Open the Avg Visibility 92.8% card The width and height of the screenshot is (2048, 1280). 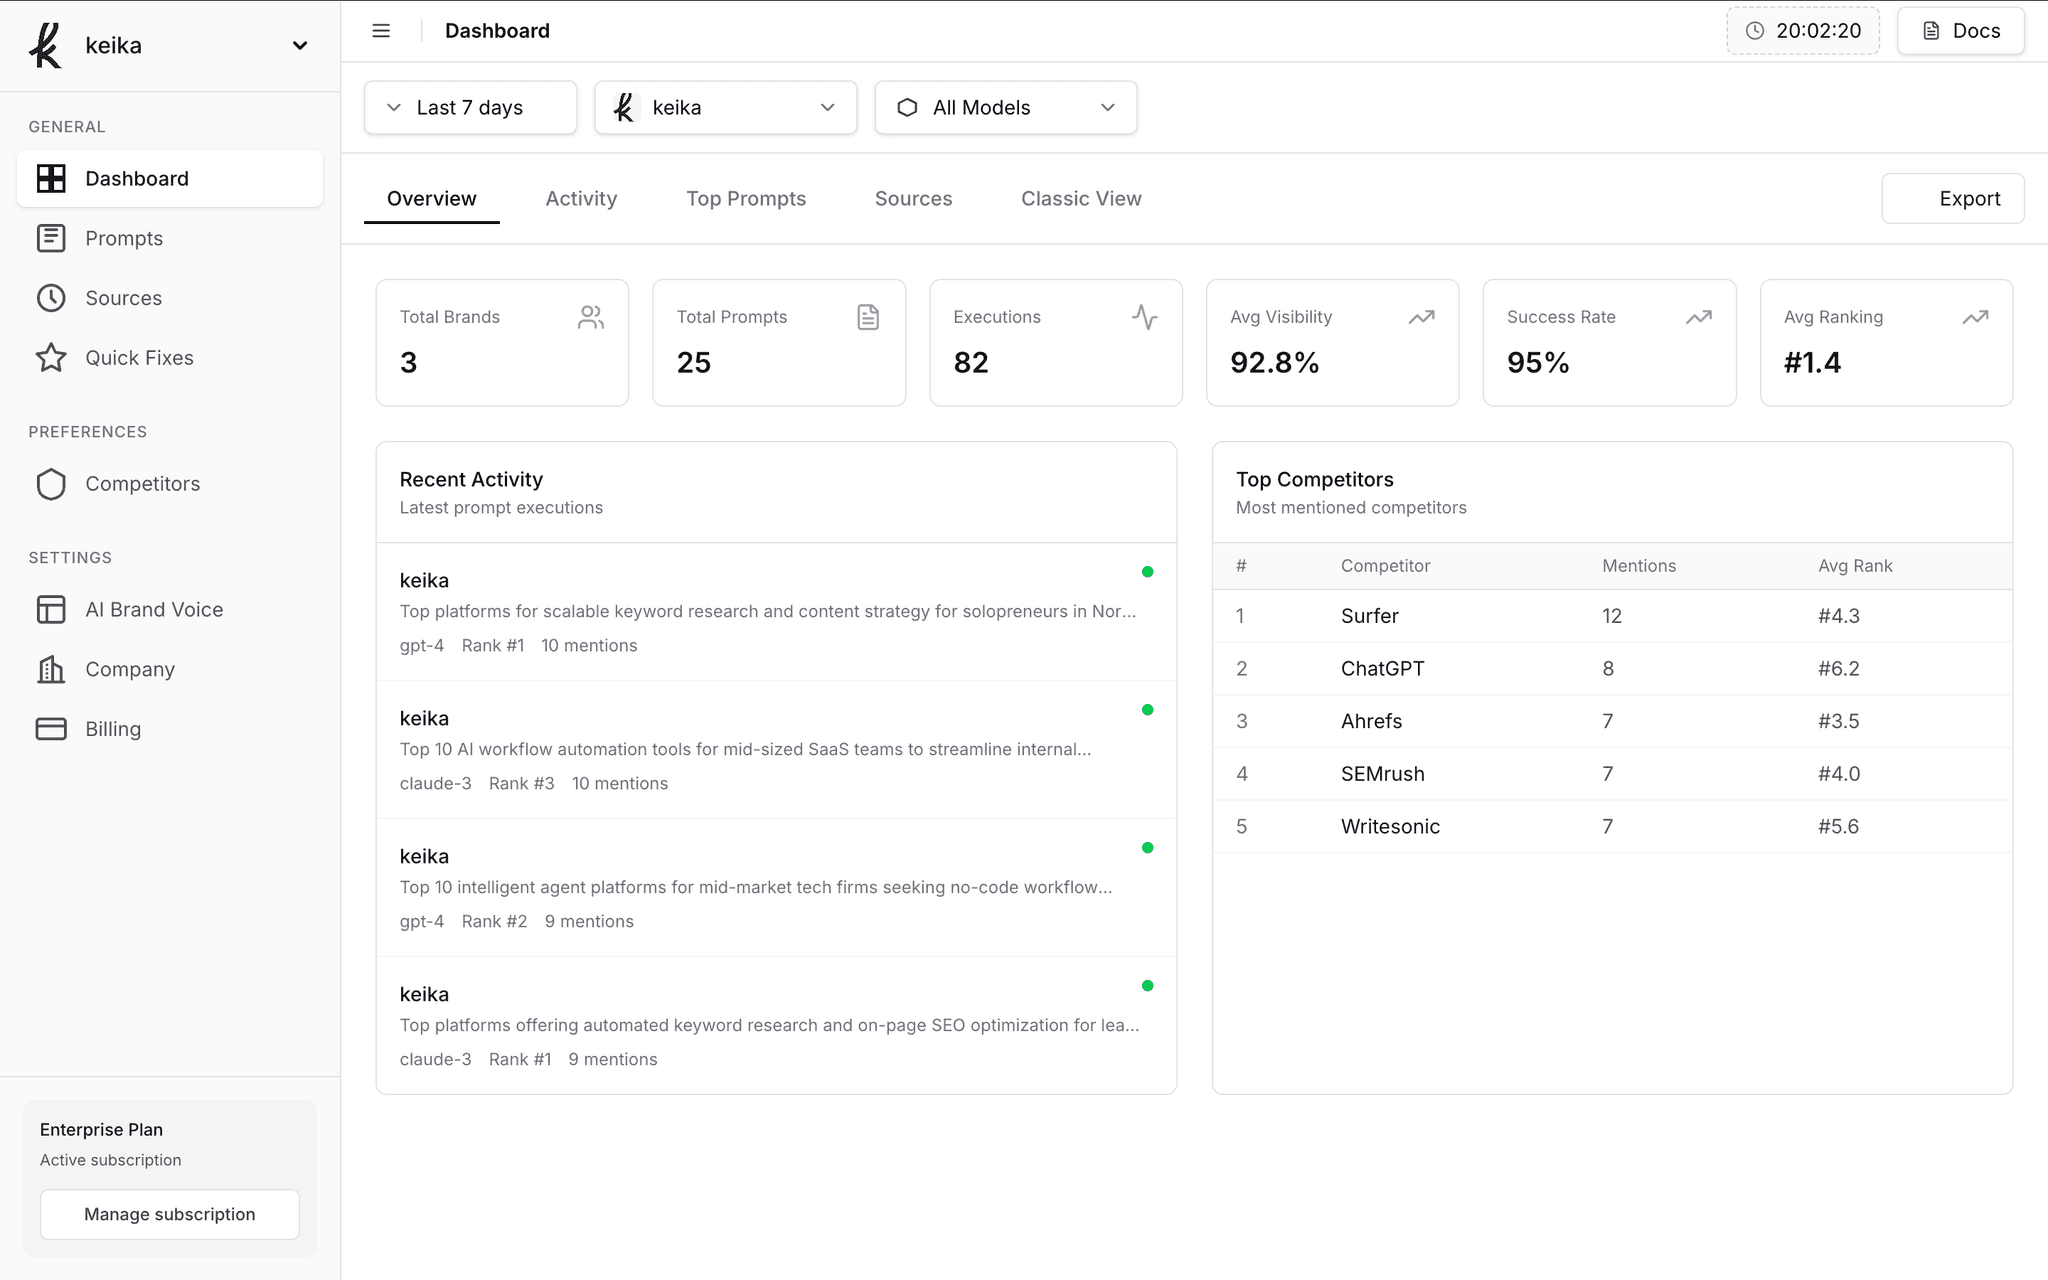pos(1333,343)
